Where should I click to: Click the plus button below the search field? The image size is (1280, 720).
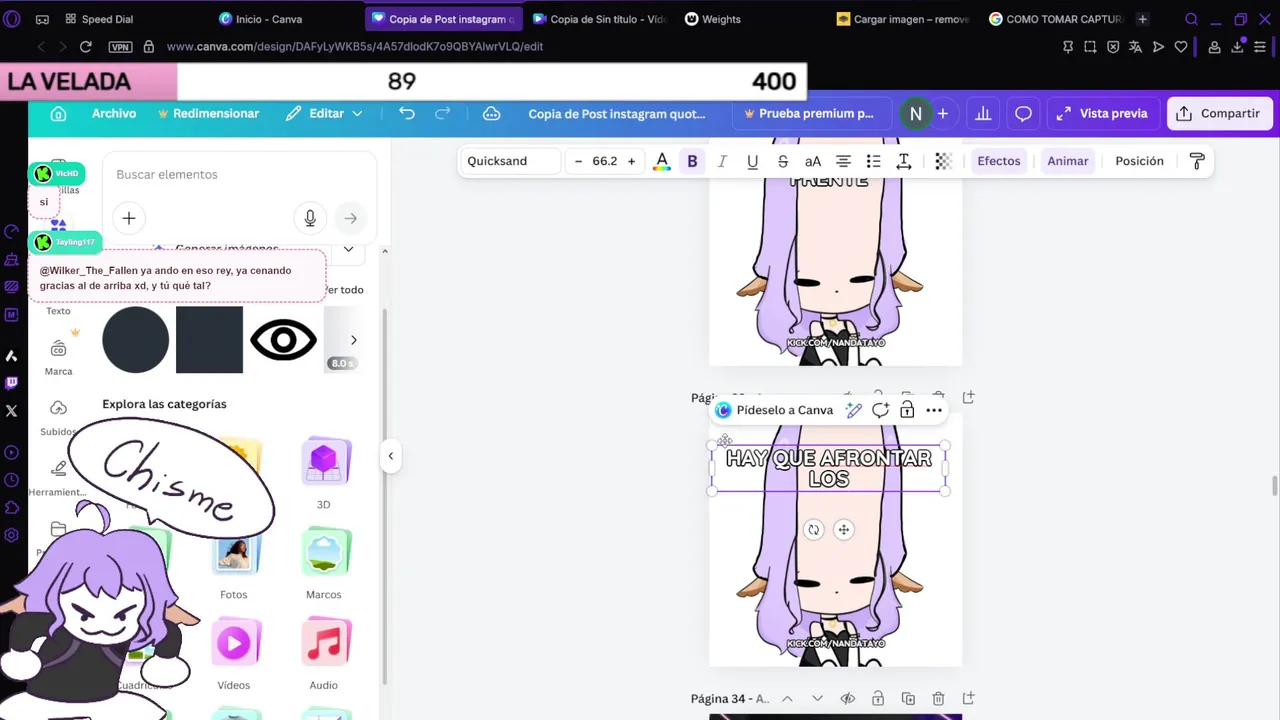pyautogui.click(x=128, y=218)
